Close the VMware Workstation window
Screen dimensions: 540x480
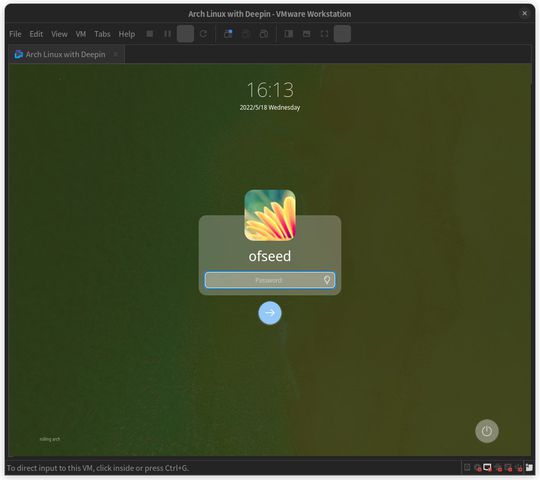point(525,13)
